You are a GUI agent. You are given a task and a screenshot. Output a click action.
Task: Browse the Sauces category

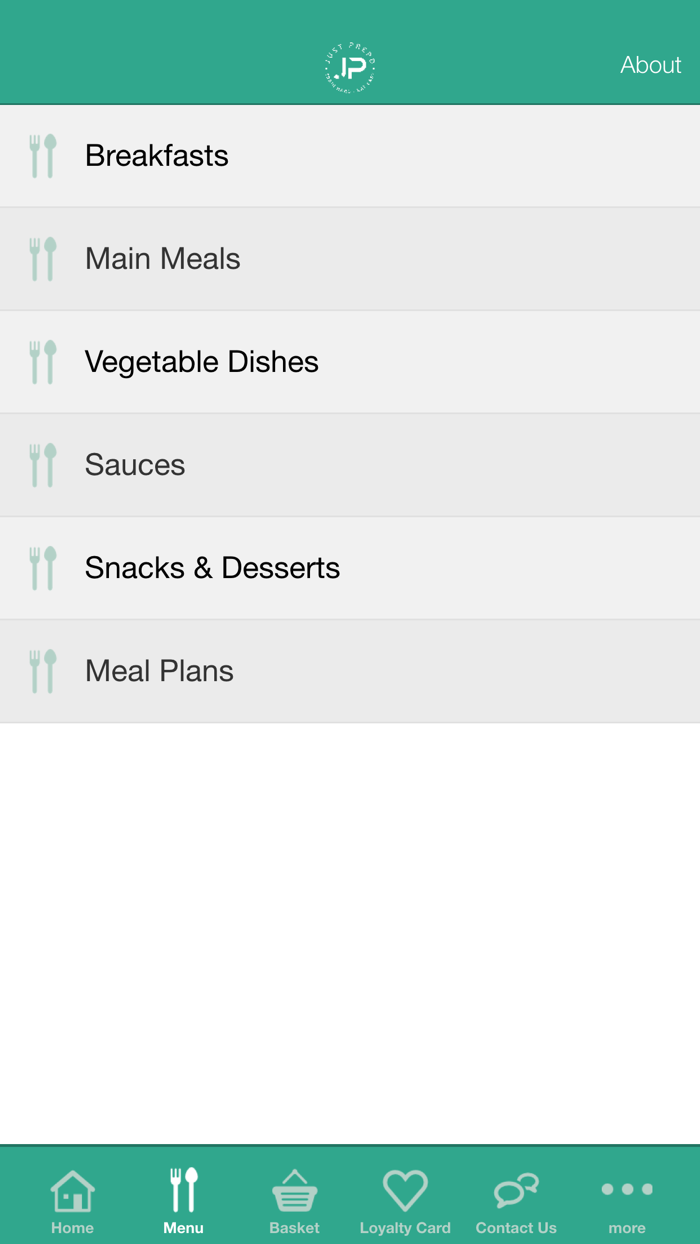coord(135,465)
